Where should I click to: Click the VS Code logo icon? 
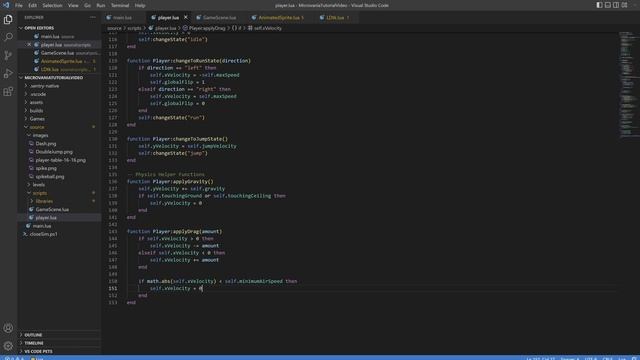pos(6,5)
